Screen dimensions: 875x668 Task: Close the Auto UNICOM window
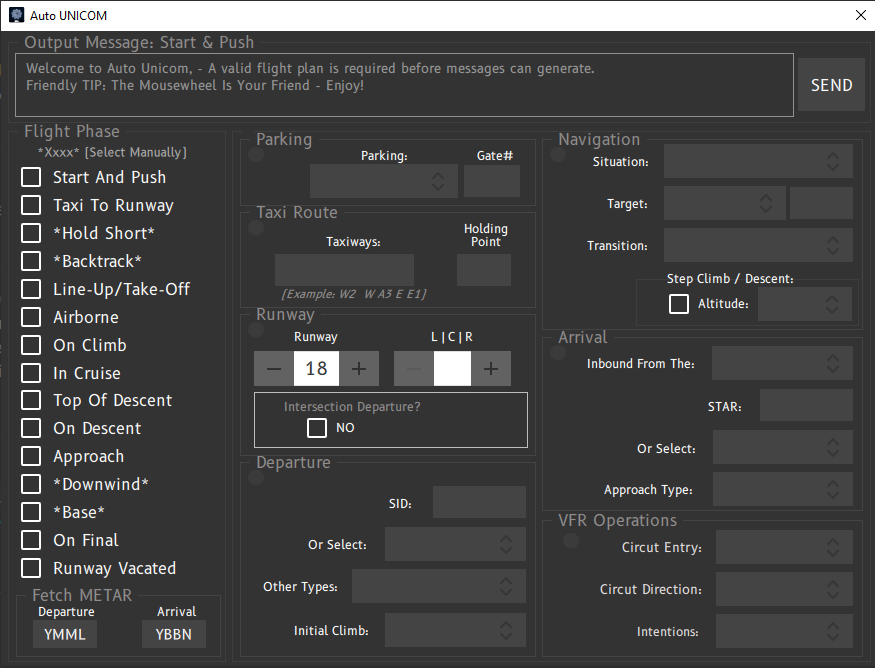pyautogui.click(x=860, y=15)
